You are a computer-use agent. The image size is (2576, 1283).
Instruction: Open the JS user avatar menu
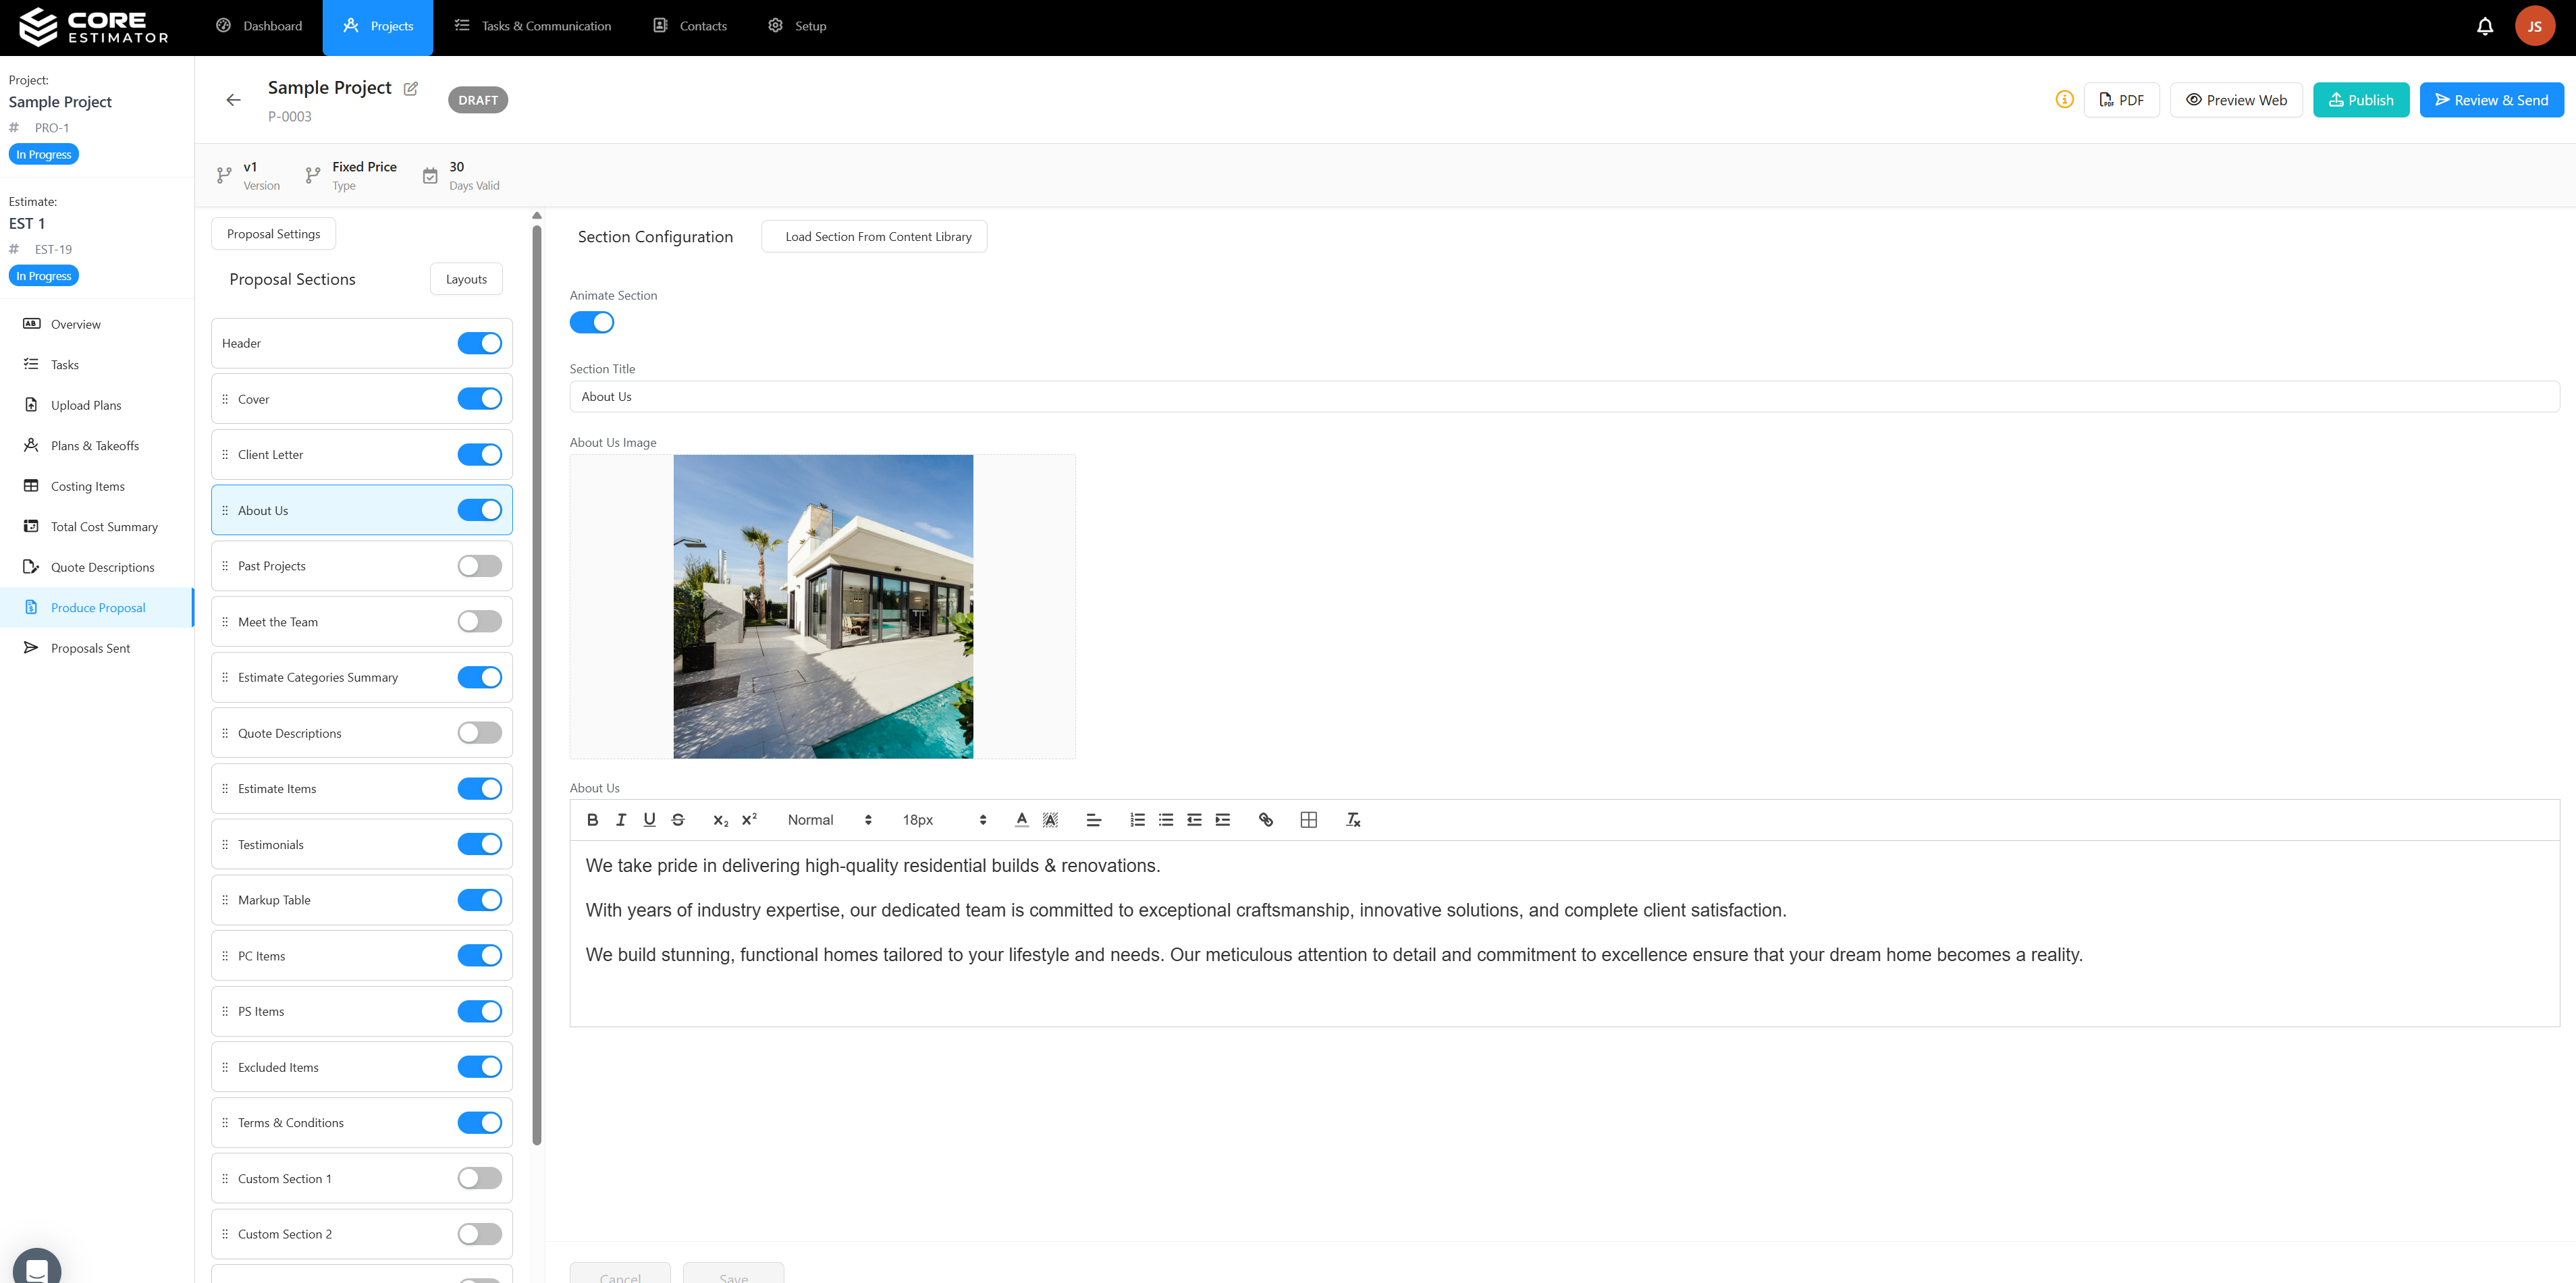[x=2534, y=27]
